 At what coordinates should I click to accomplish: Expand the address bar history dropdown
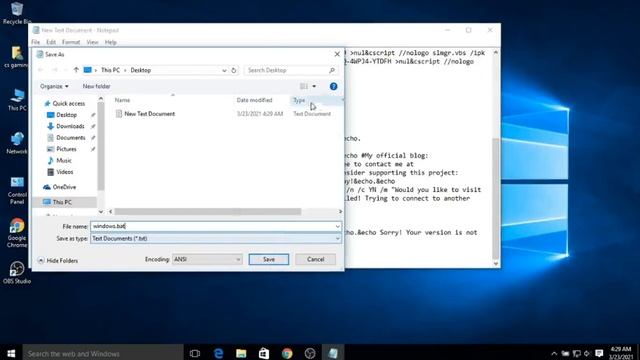pyautogui.click(x=224, y=70)
